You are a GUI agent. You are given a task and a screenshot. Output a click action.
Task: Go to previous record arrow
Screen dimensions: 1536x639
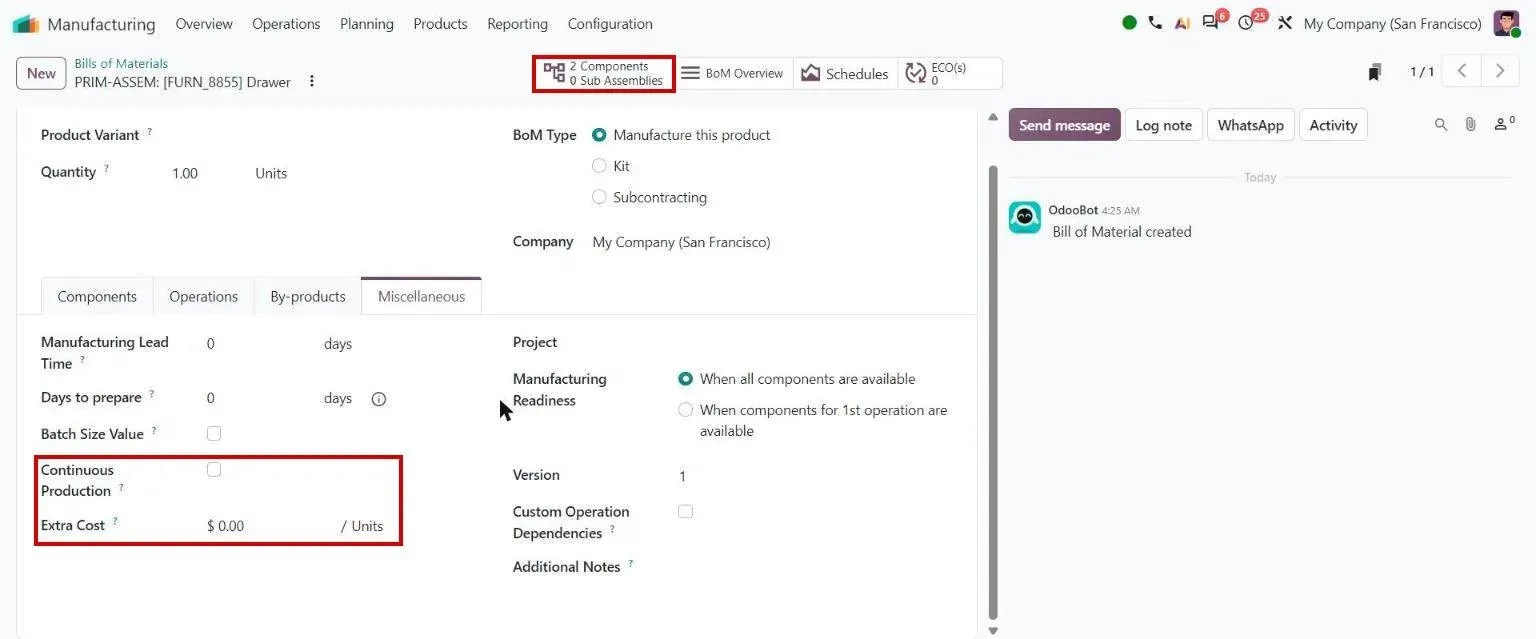[x=1462, y=71]
